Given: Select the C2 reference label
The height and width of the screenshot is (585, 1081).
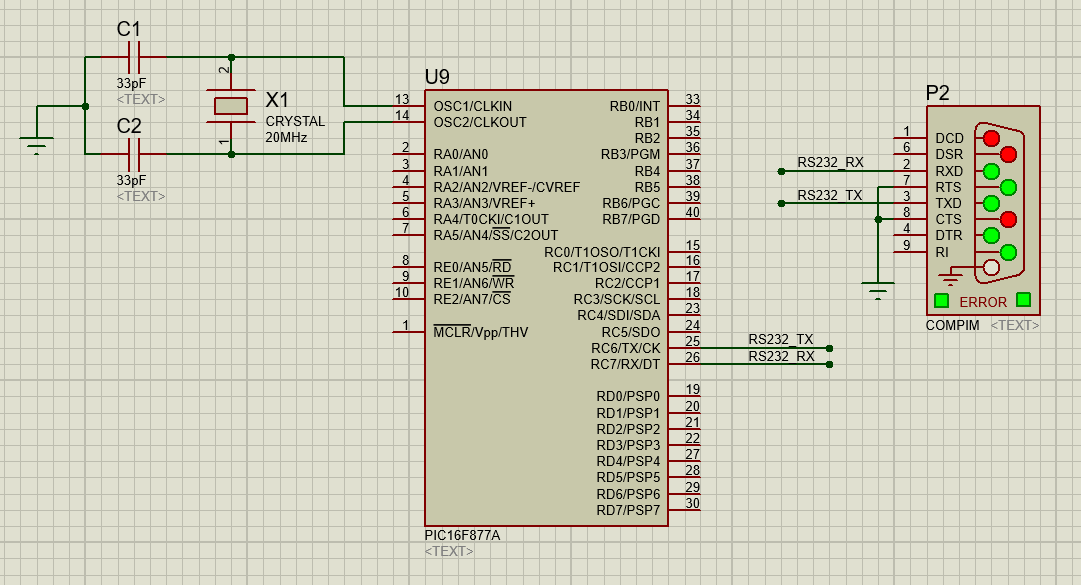Looking at the screenshot, I should (x=129, y=126).
